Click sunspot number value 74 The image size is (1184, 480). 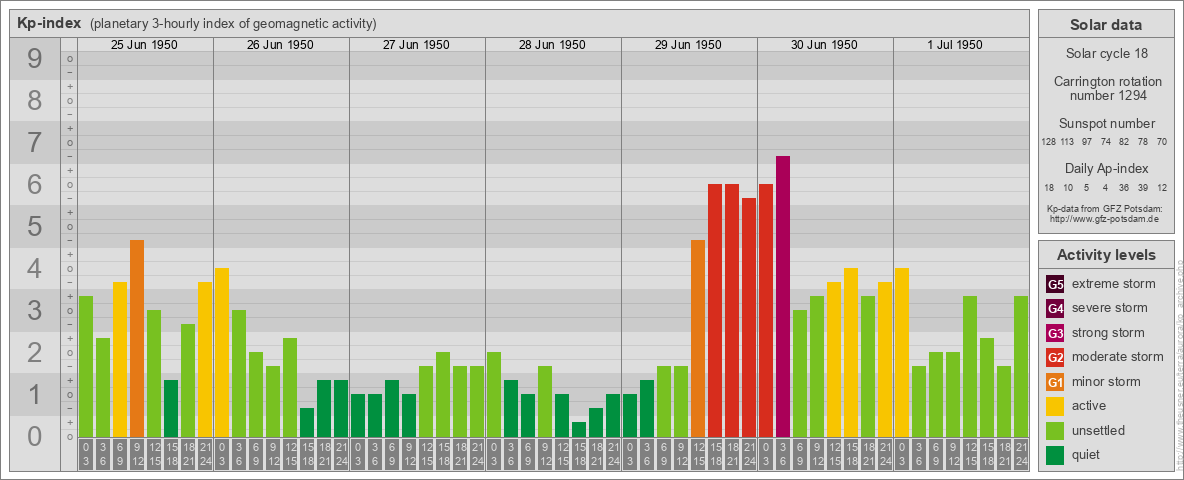(1105, 142)
